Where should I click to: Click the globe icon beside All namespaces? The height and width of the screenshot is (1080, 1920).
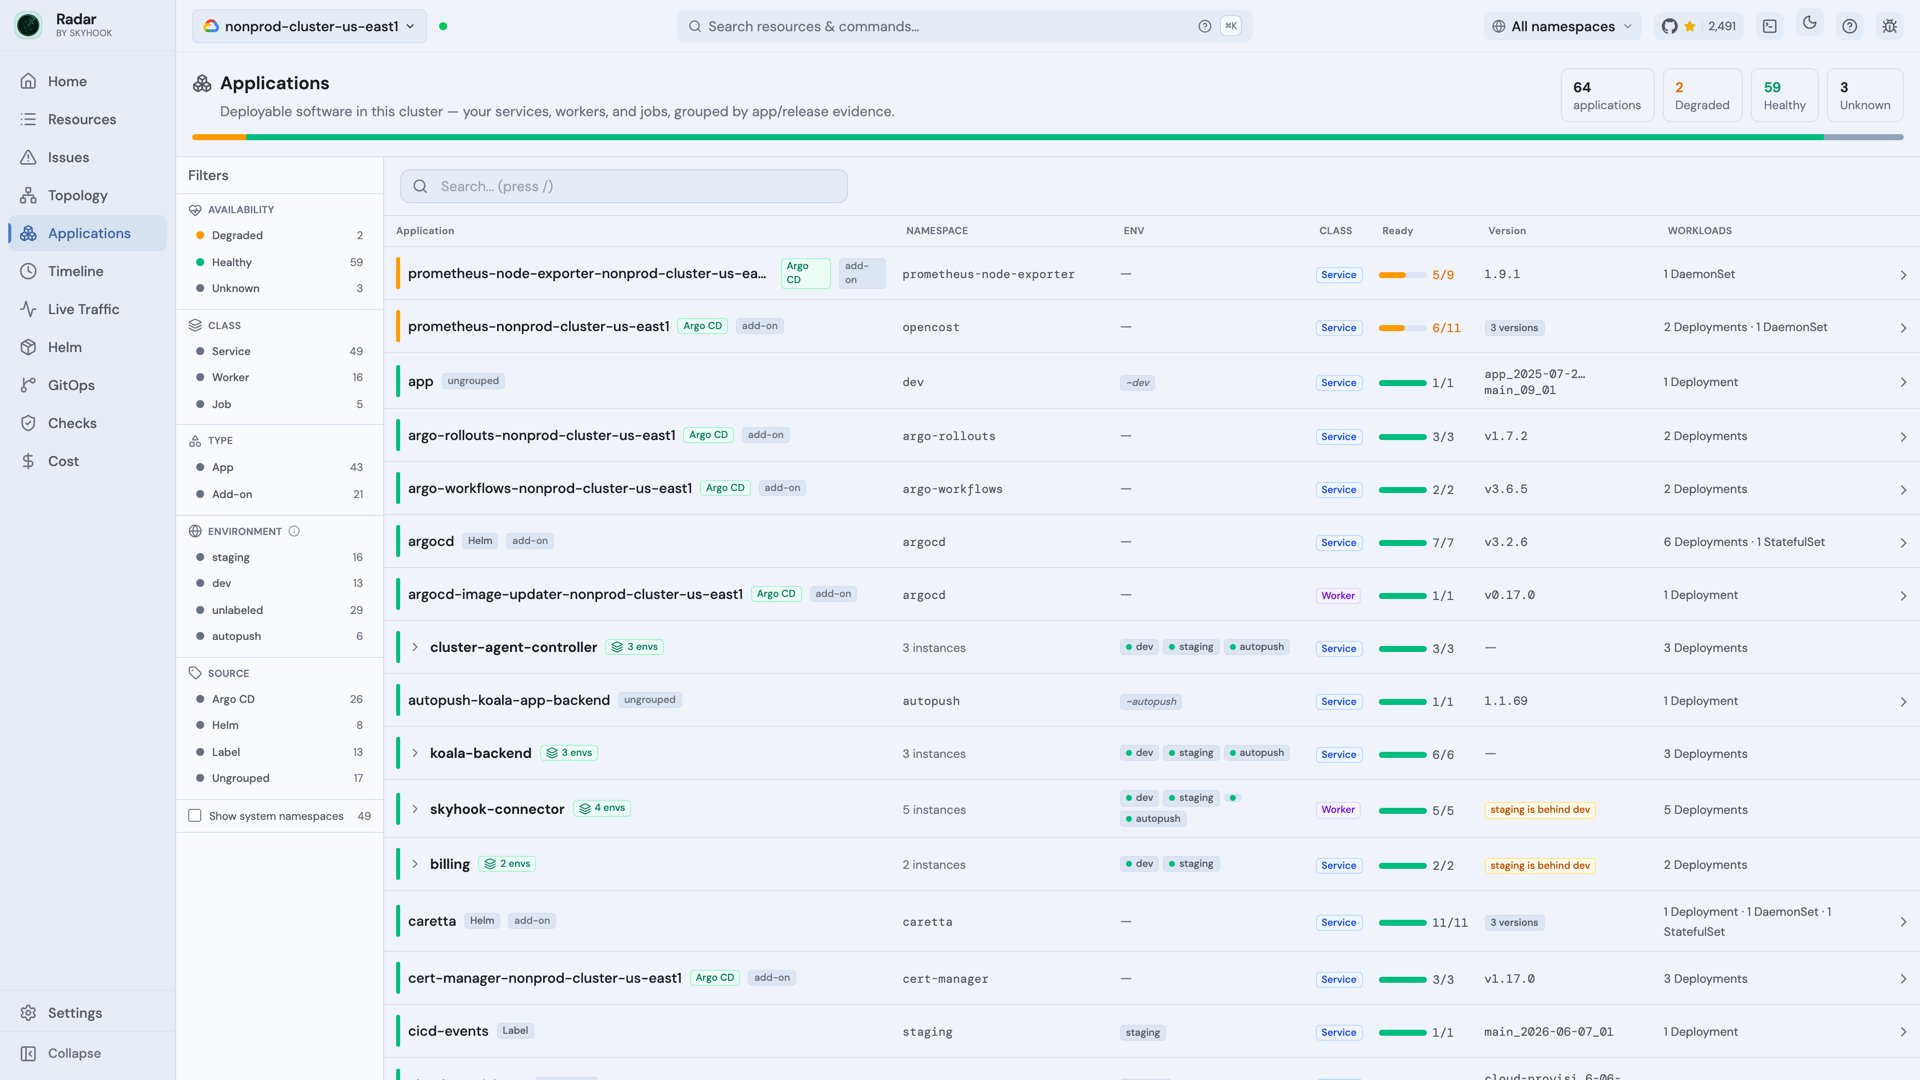1498,26
